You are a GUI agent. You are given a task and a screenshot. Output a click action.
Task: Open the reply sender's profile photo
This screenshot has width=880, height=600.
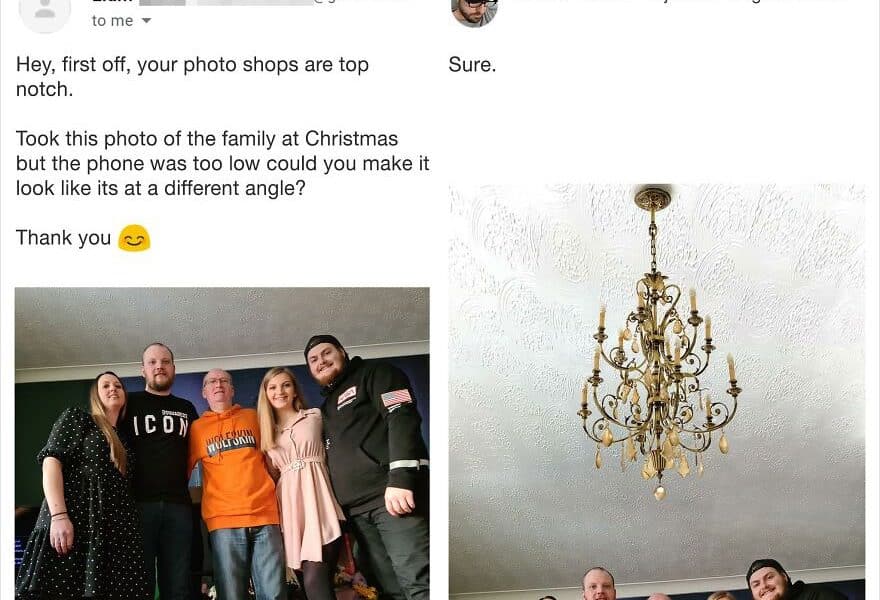(x=474, y=11)
